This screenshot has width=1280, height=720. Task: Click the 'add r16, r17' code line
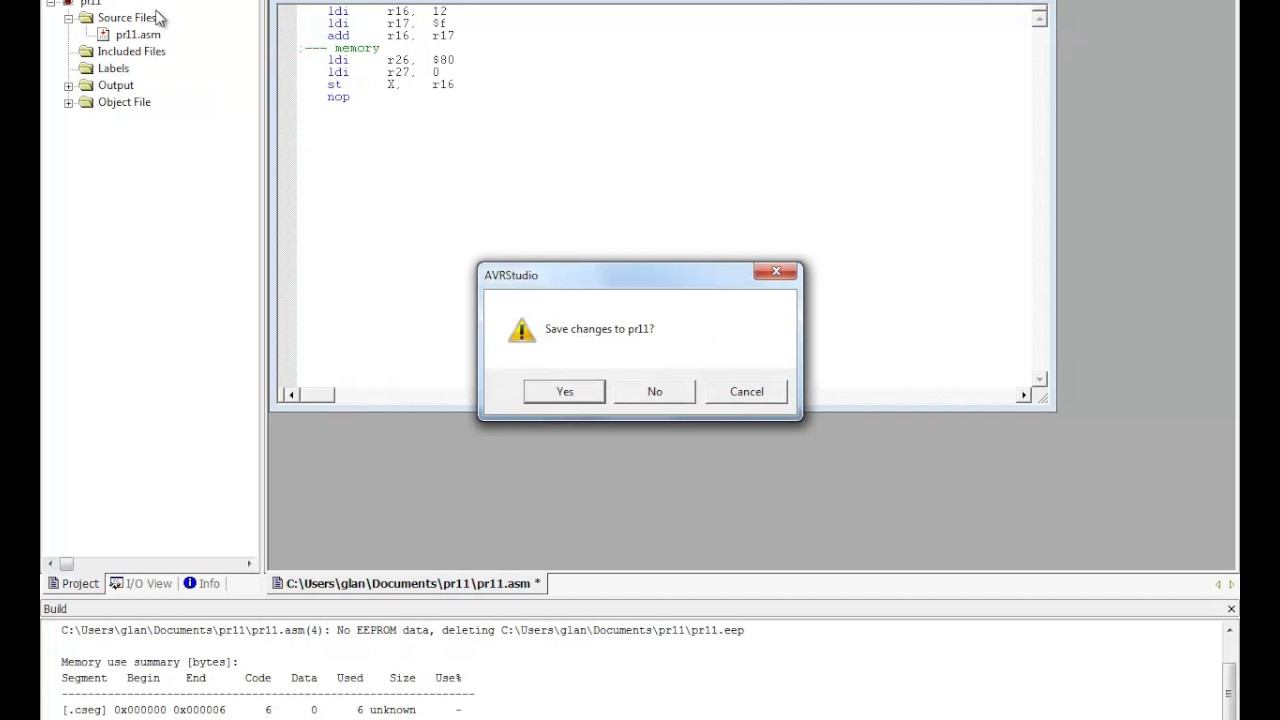390,36
